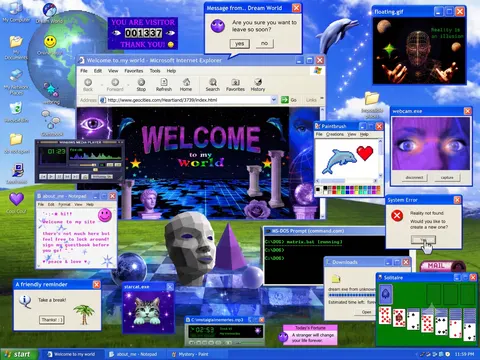This screenshot has width=480, height=360.
Task: Click the 001337 visitor counter
Action: point(143,33)
